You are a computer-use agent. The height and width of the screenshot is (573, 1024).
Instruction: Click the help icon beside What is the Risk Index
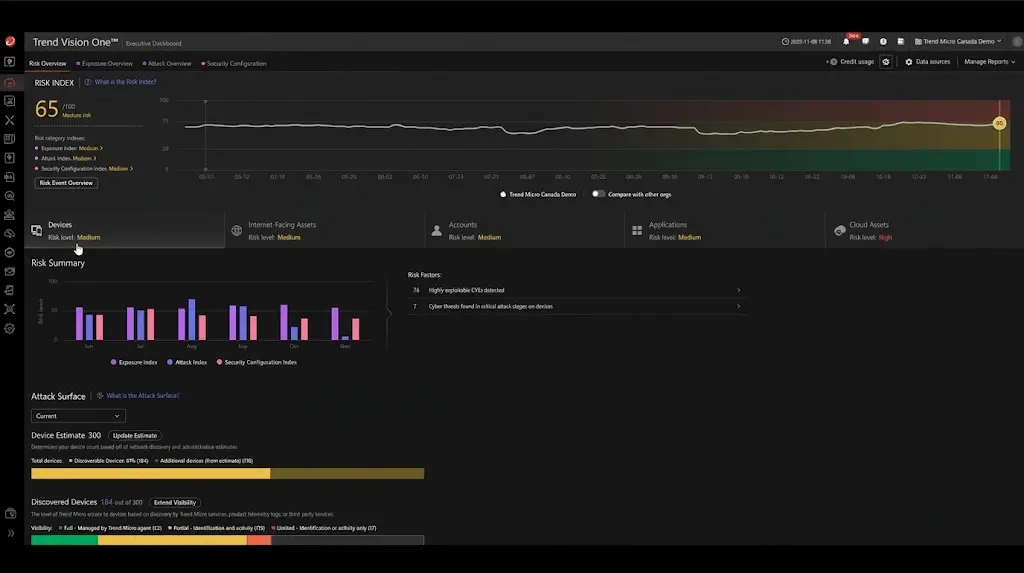coord(88,82)
